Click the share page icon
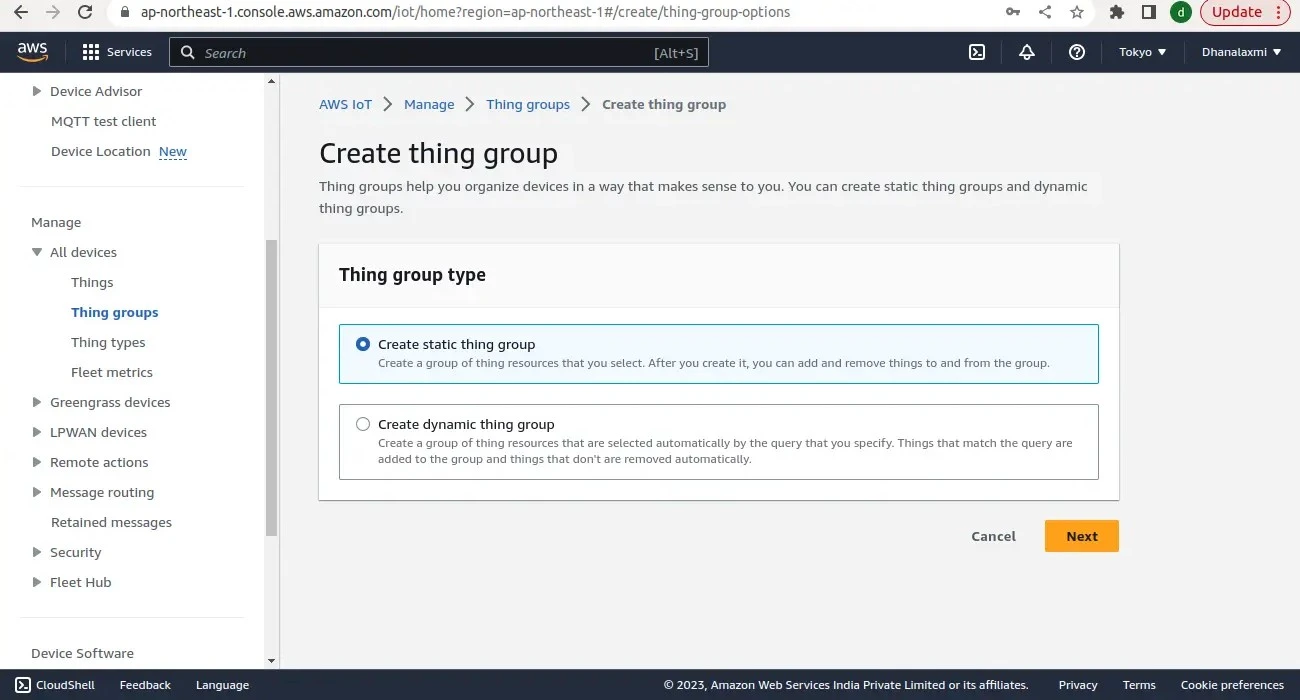Image resolution: width=1300 pixels, height=700 pixels. click(x=1045, y=12)
